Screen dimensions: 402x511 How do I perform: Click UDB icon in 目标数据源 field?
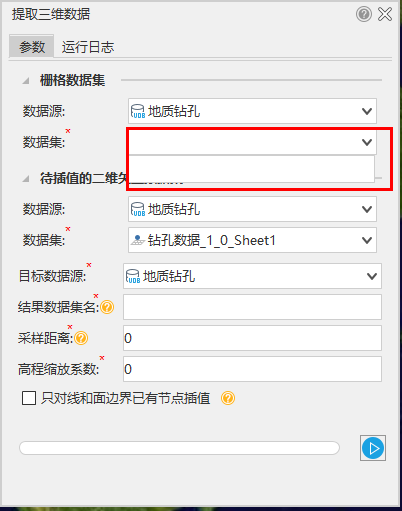point(133,276)
